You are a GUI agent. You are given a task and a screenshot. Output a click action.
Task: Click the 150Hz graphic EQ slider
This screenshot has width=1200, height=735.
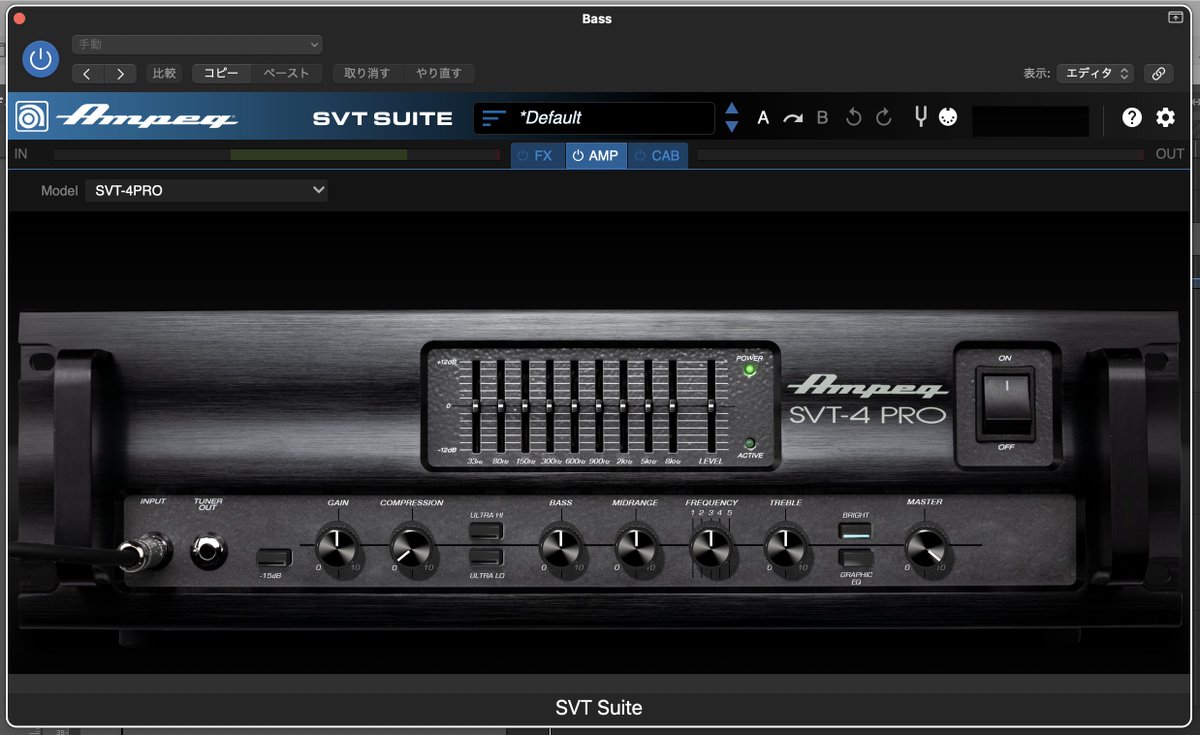point(525,405)
